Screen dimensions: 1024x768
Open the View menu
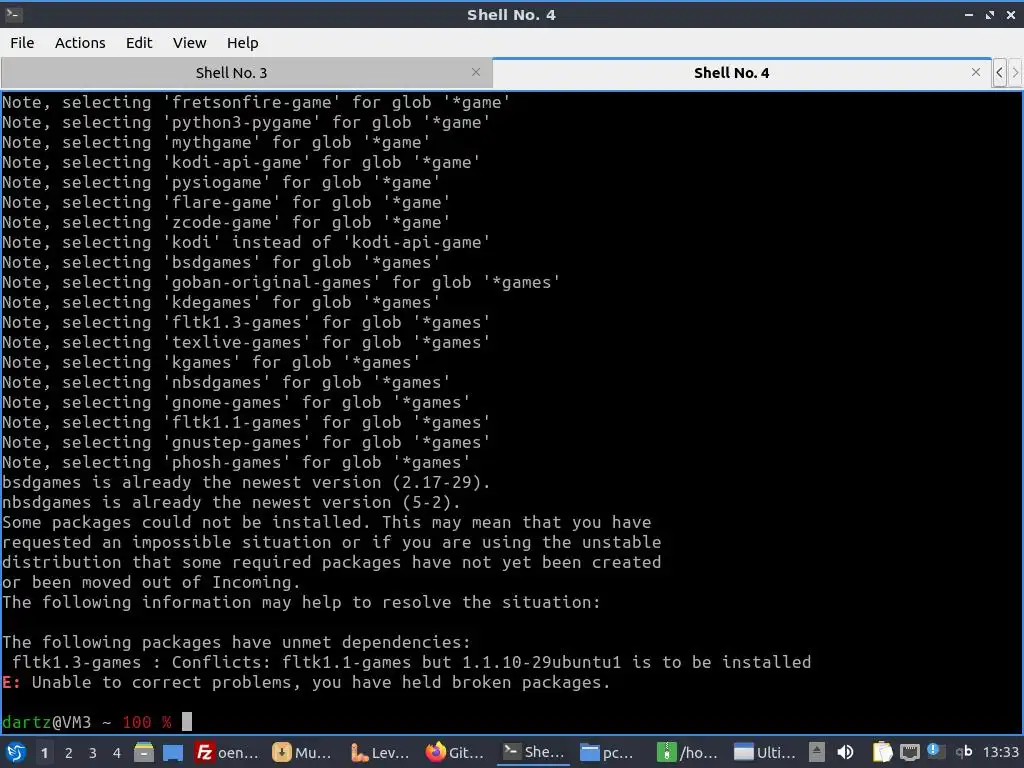tap(189, 42)
